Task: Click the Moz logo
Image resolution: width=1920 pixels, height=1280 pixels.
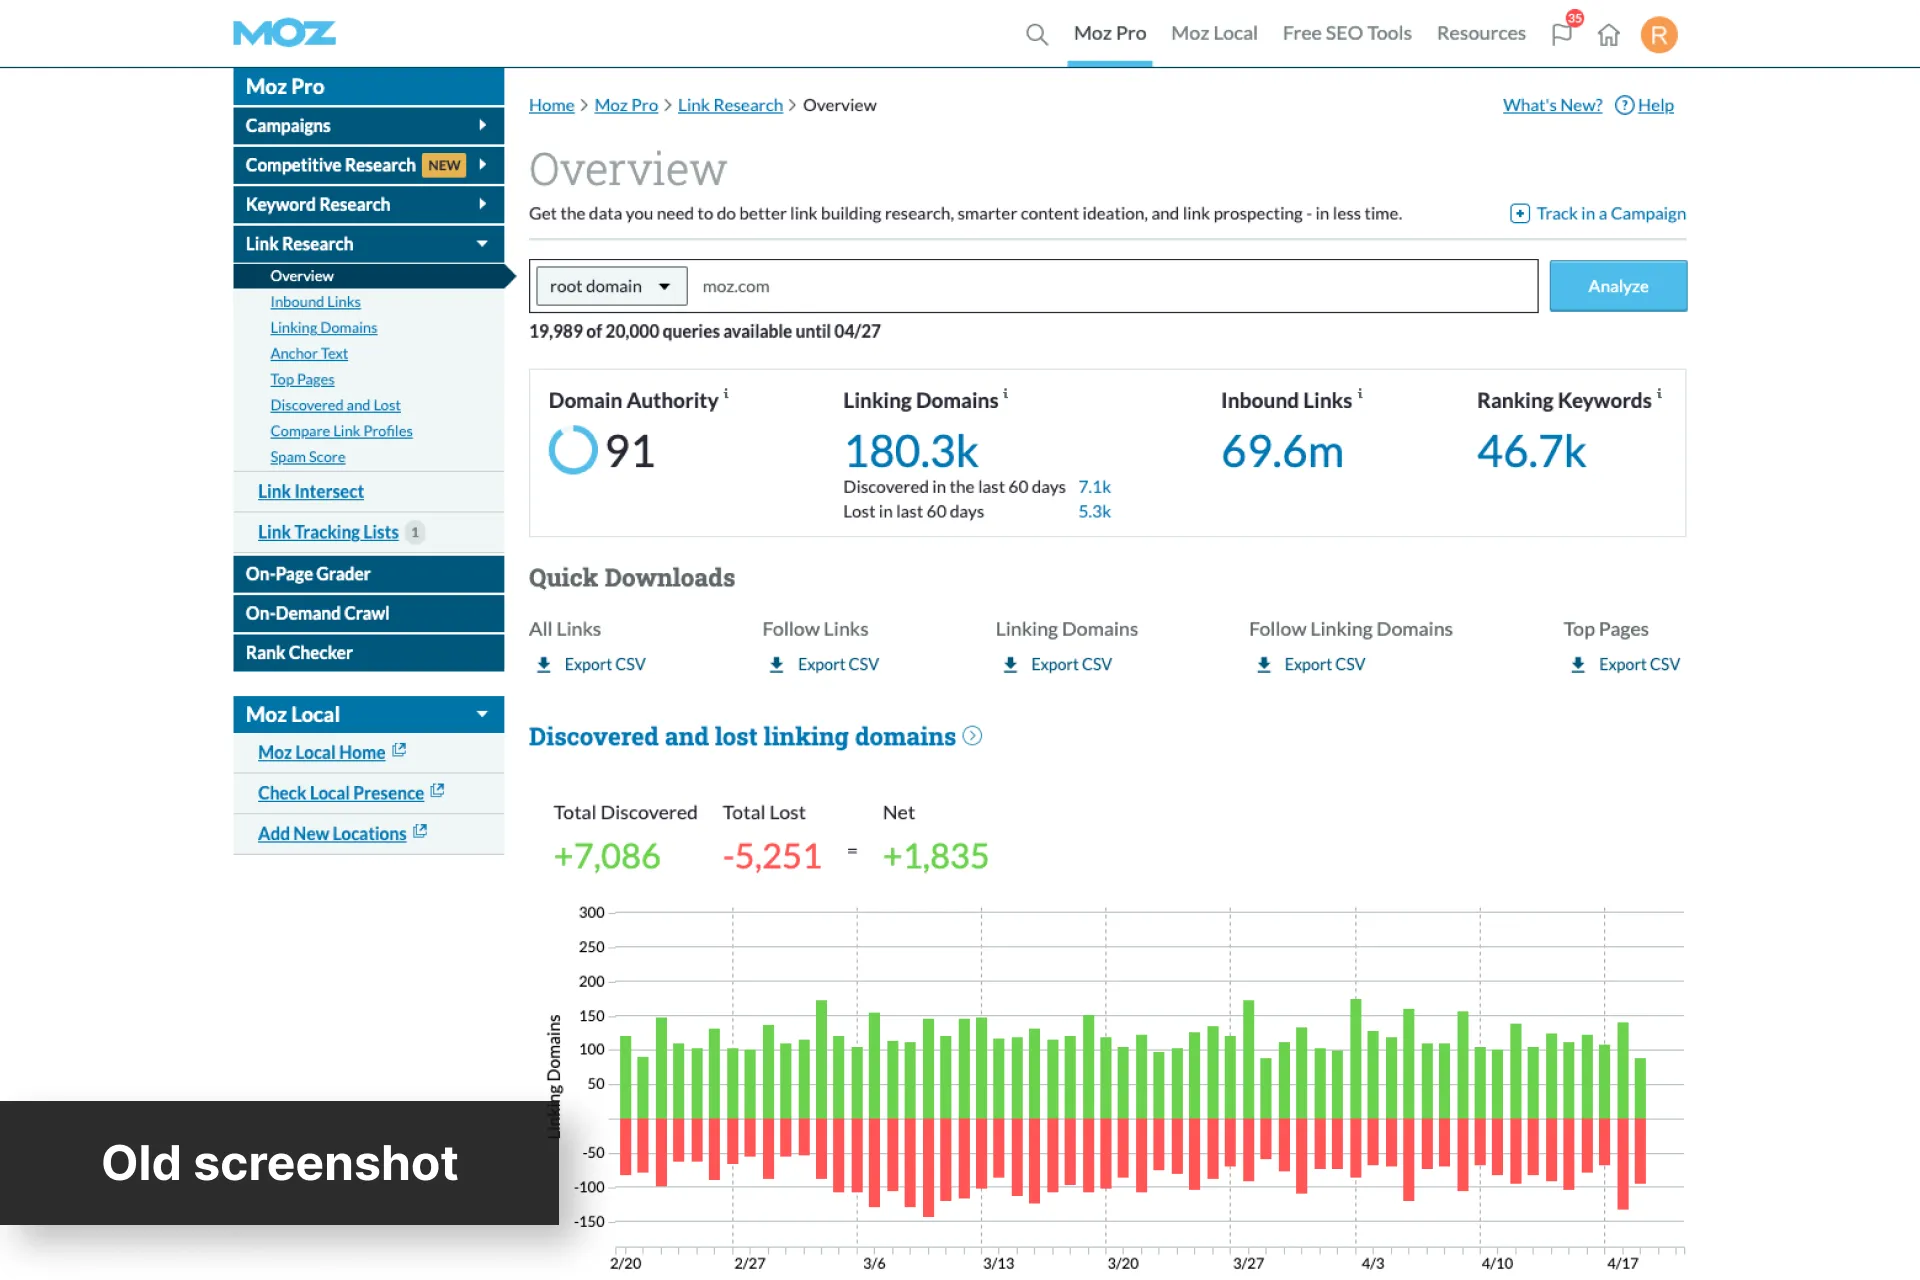Action: click(x=284, y=33)
